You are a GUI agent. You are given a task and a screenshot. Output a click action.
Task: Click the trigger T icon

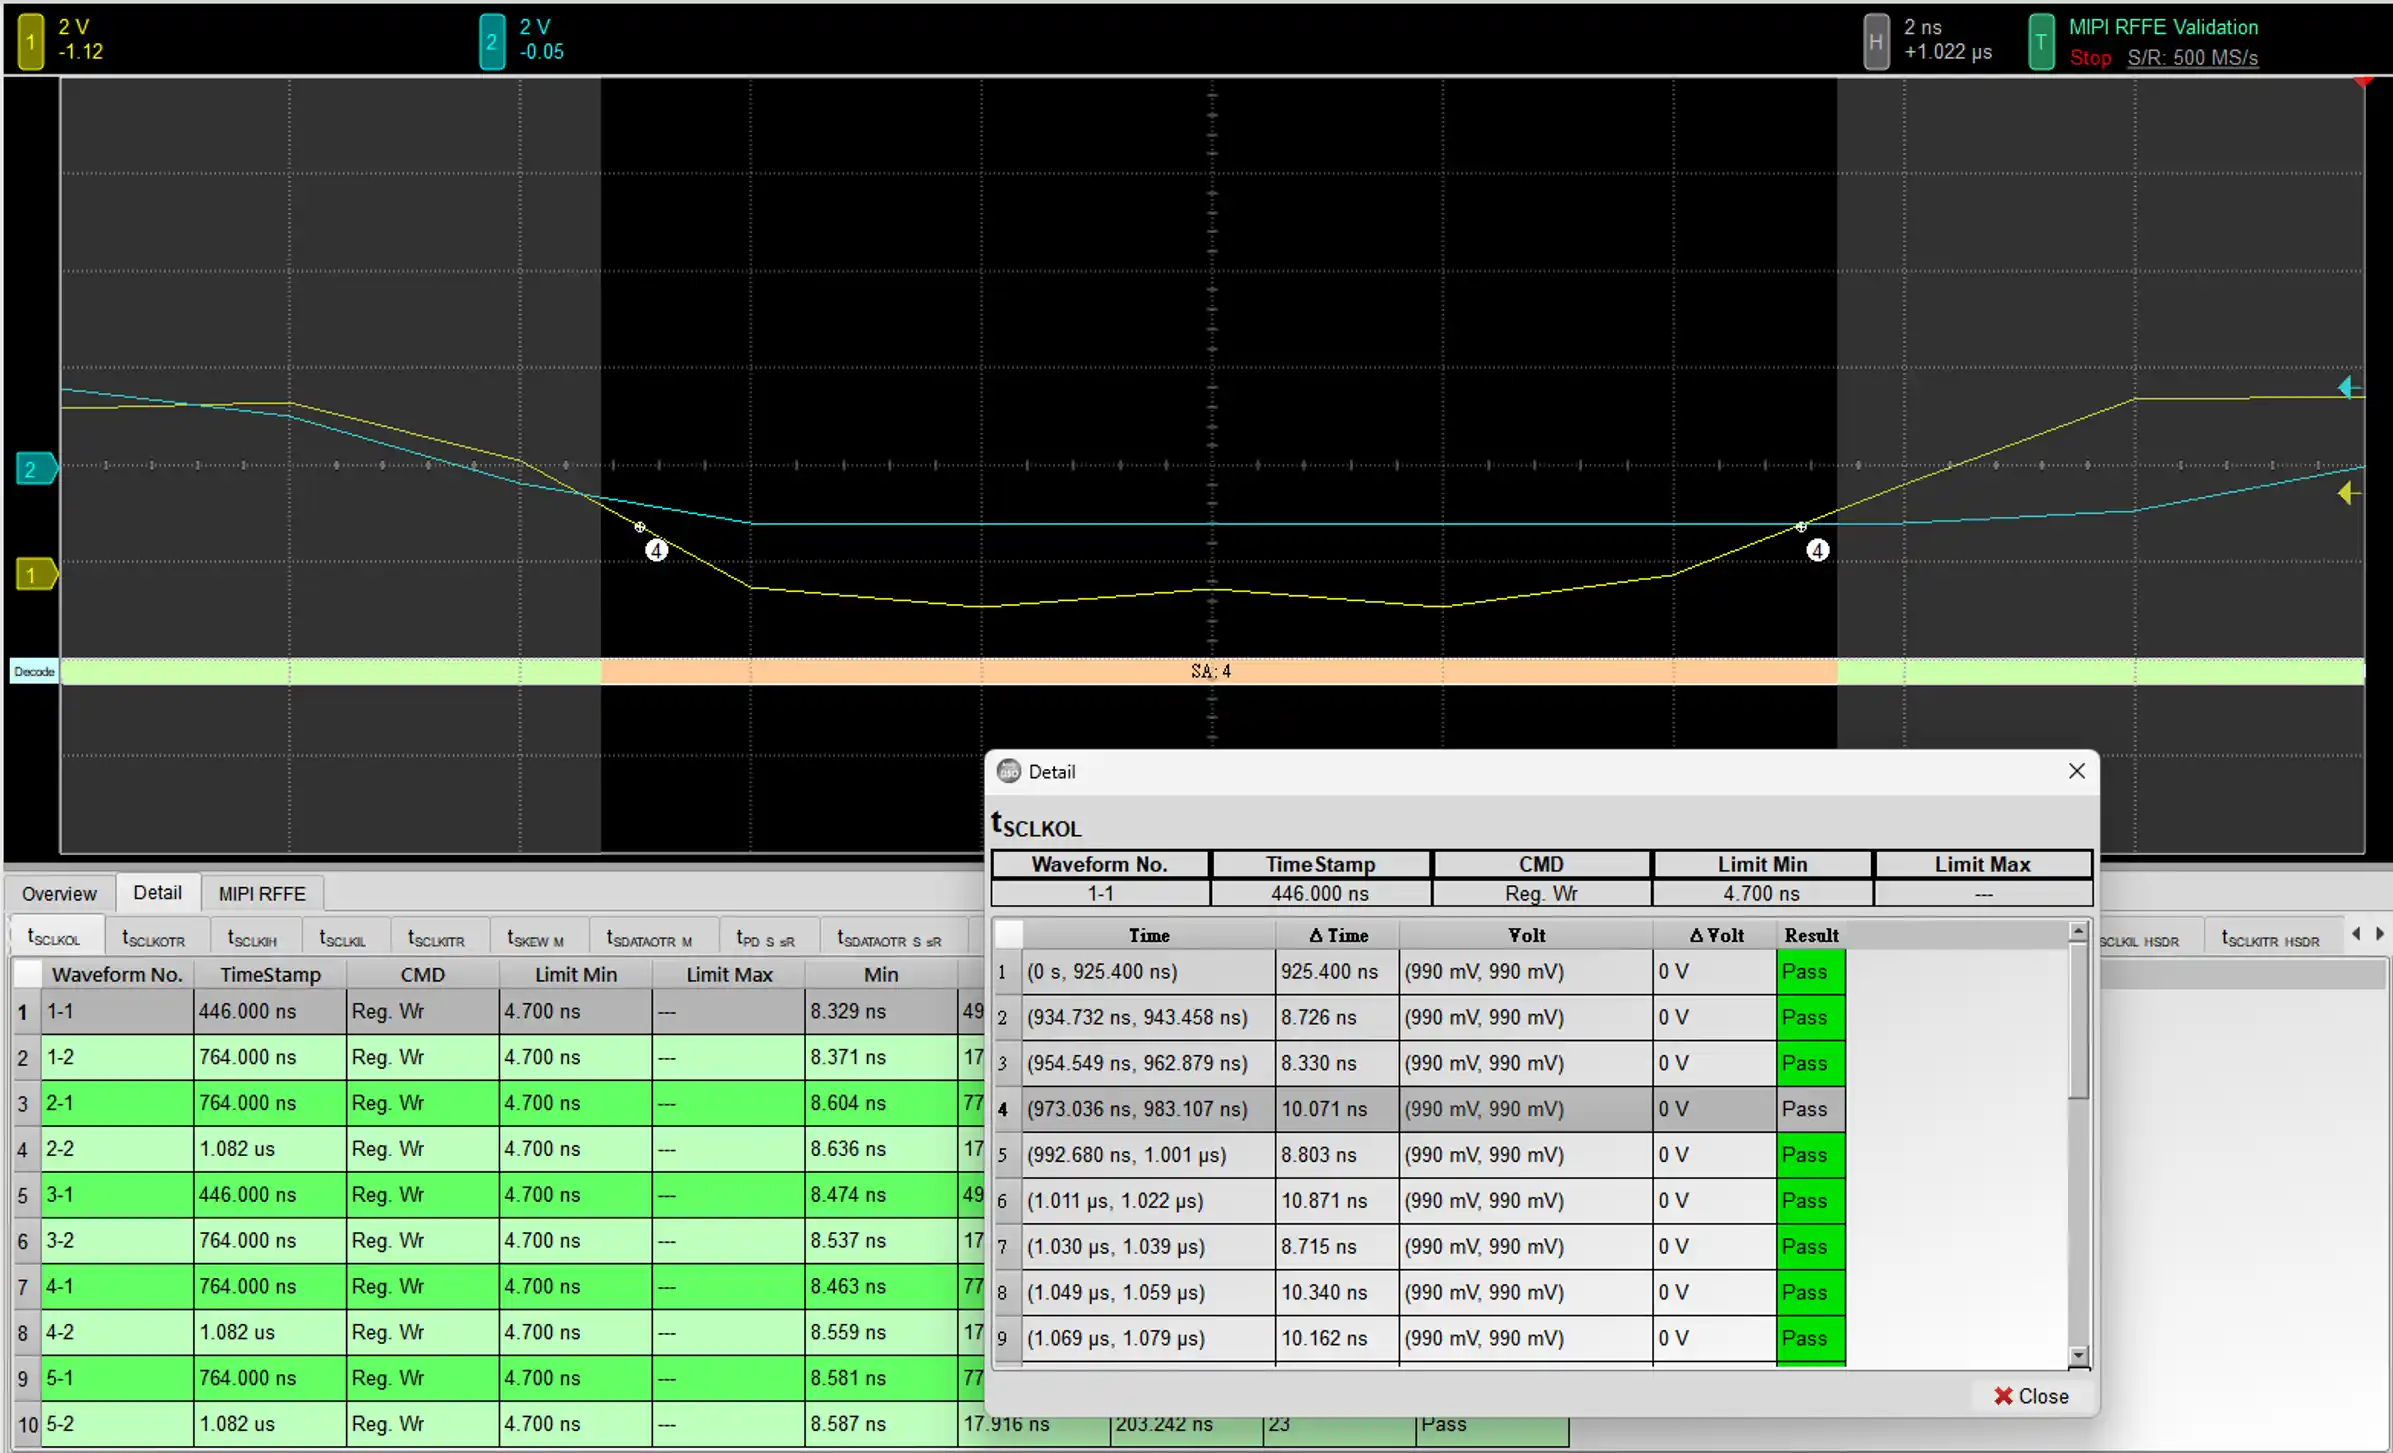coord(2040,42)
